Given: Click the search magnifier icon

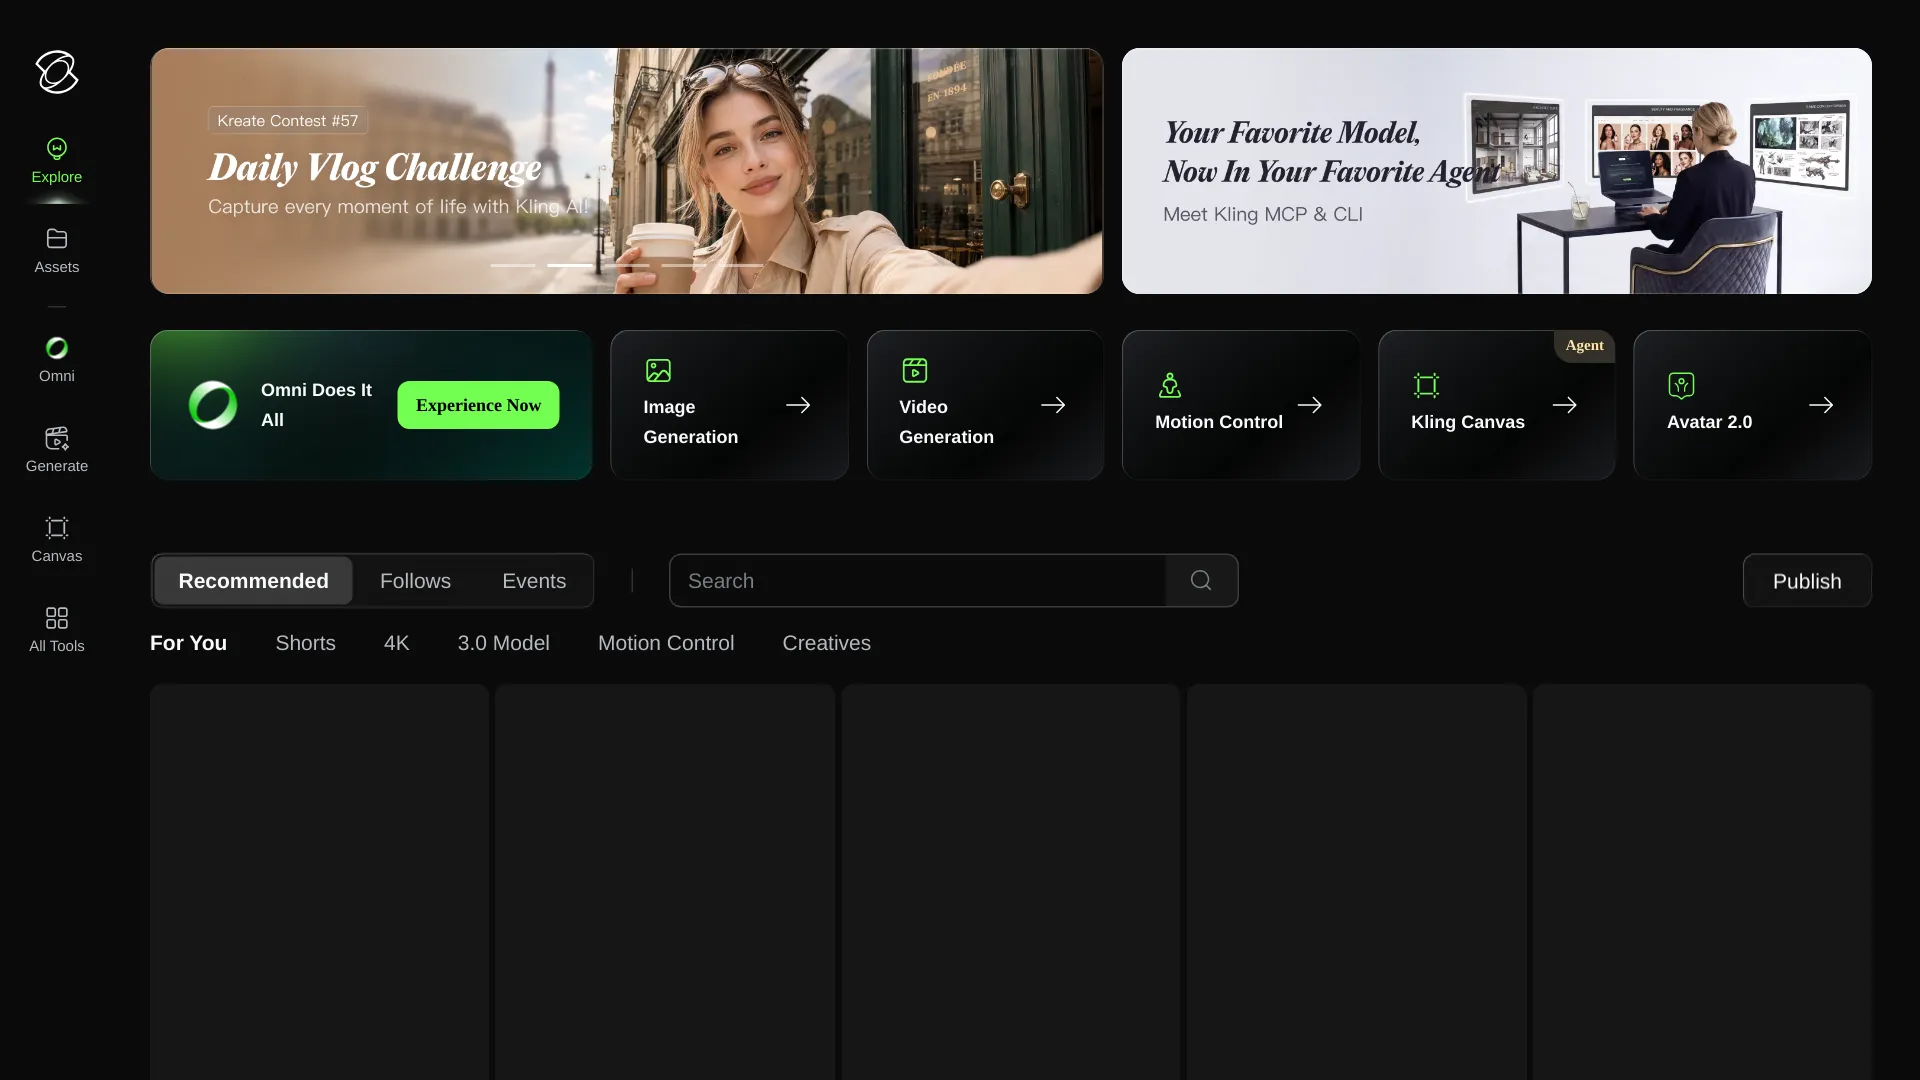Looking at the screenshot, I should [x=1201, y=581].
